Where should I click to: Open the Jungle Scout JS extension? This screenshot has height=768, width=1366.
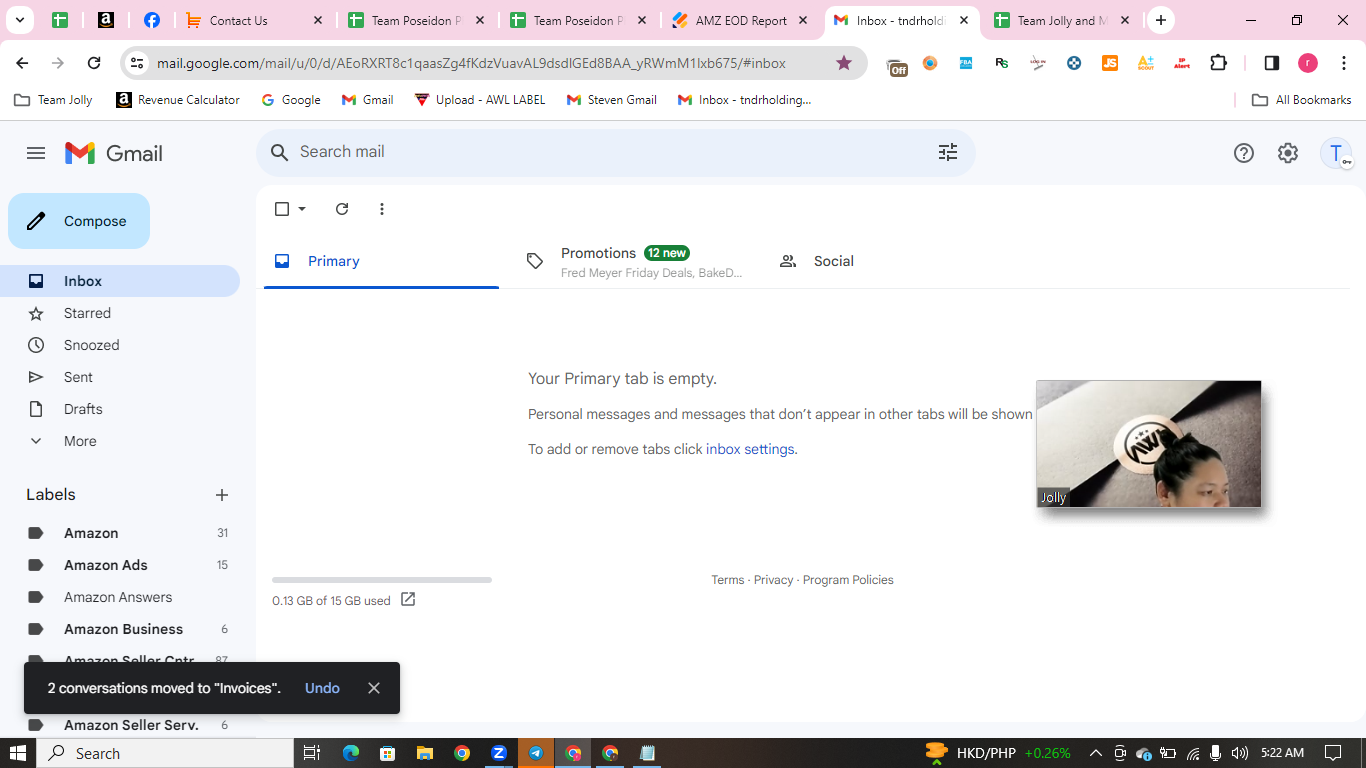1110,63
